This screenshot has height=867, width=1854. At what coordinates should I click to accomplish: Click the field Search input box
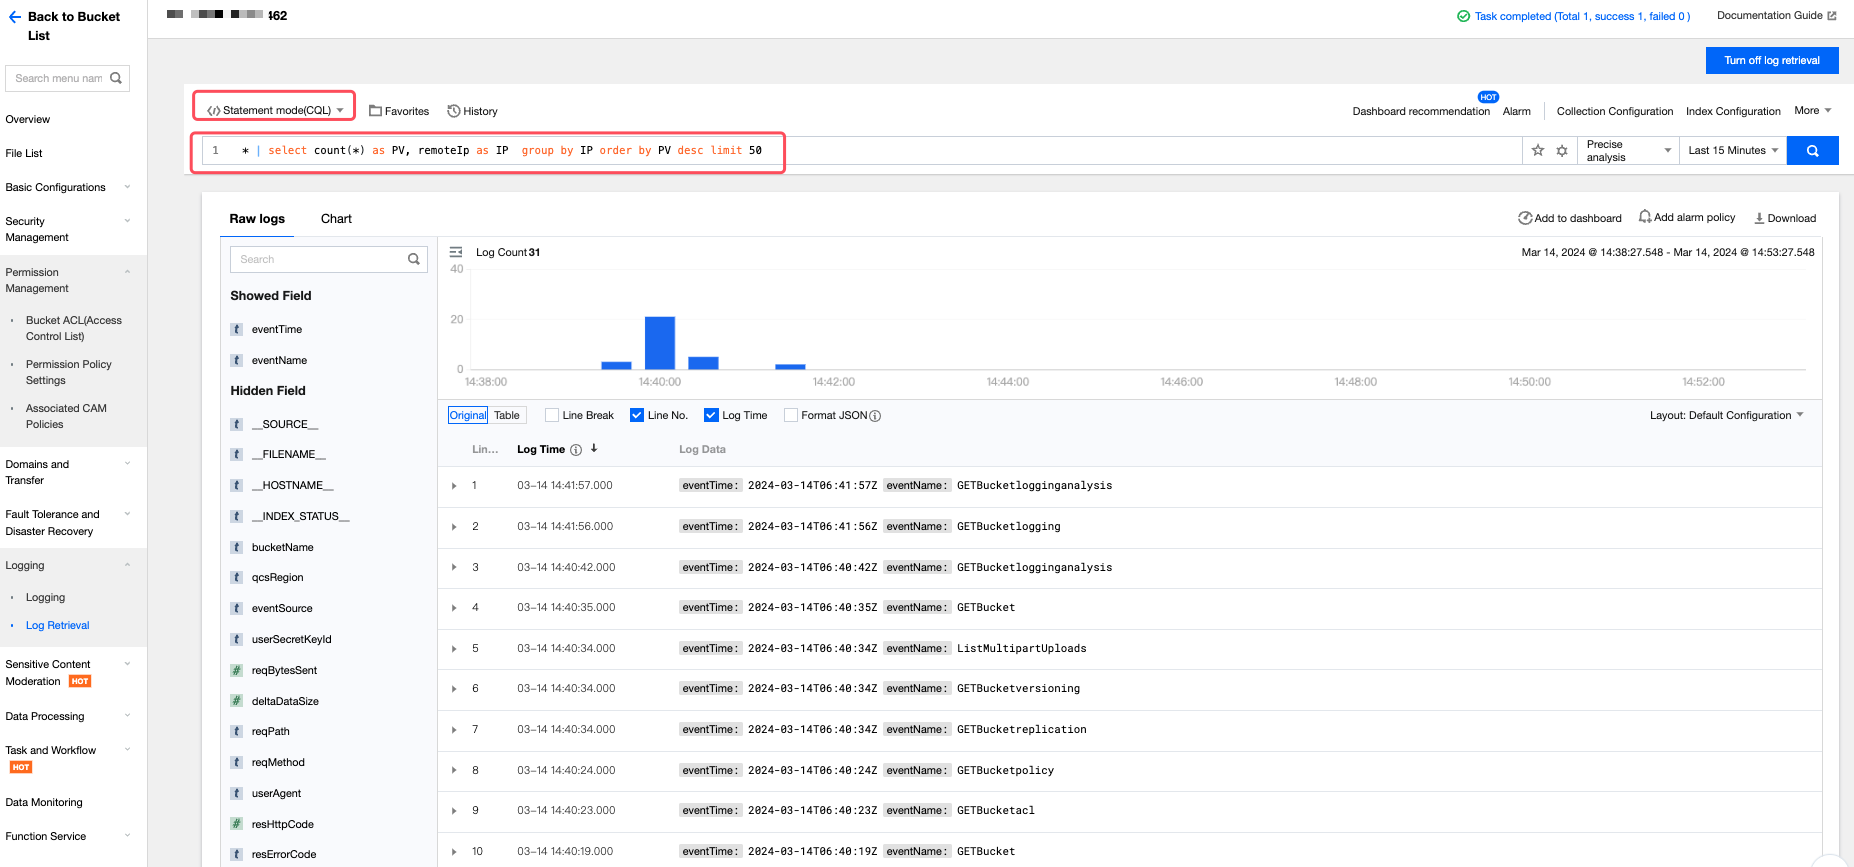tap(320, 259)
